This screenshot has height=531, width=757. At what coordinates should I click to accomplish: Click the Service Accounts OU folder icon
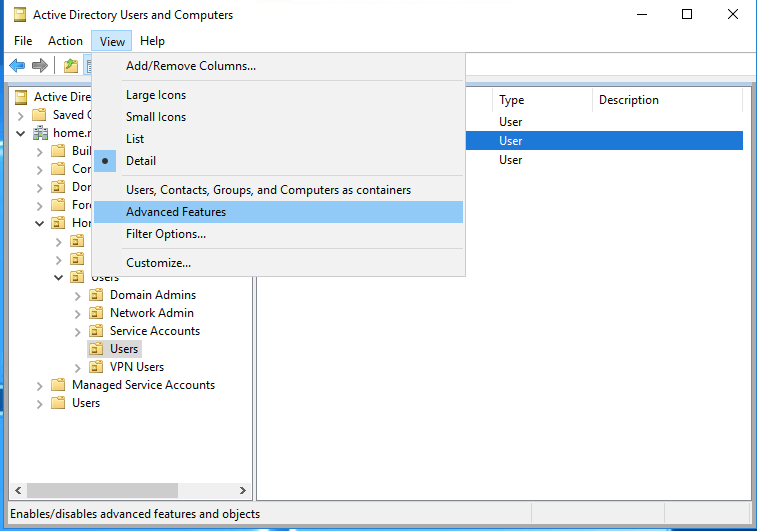coord(96,331)
